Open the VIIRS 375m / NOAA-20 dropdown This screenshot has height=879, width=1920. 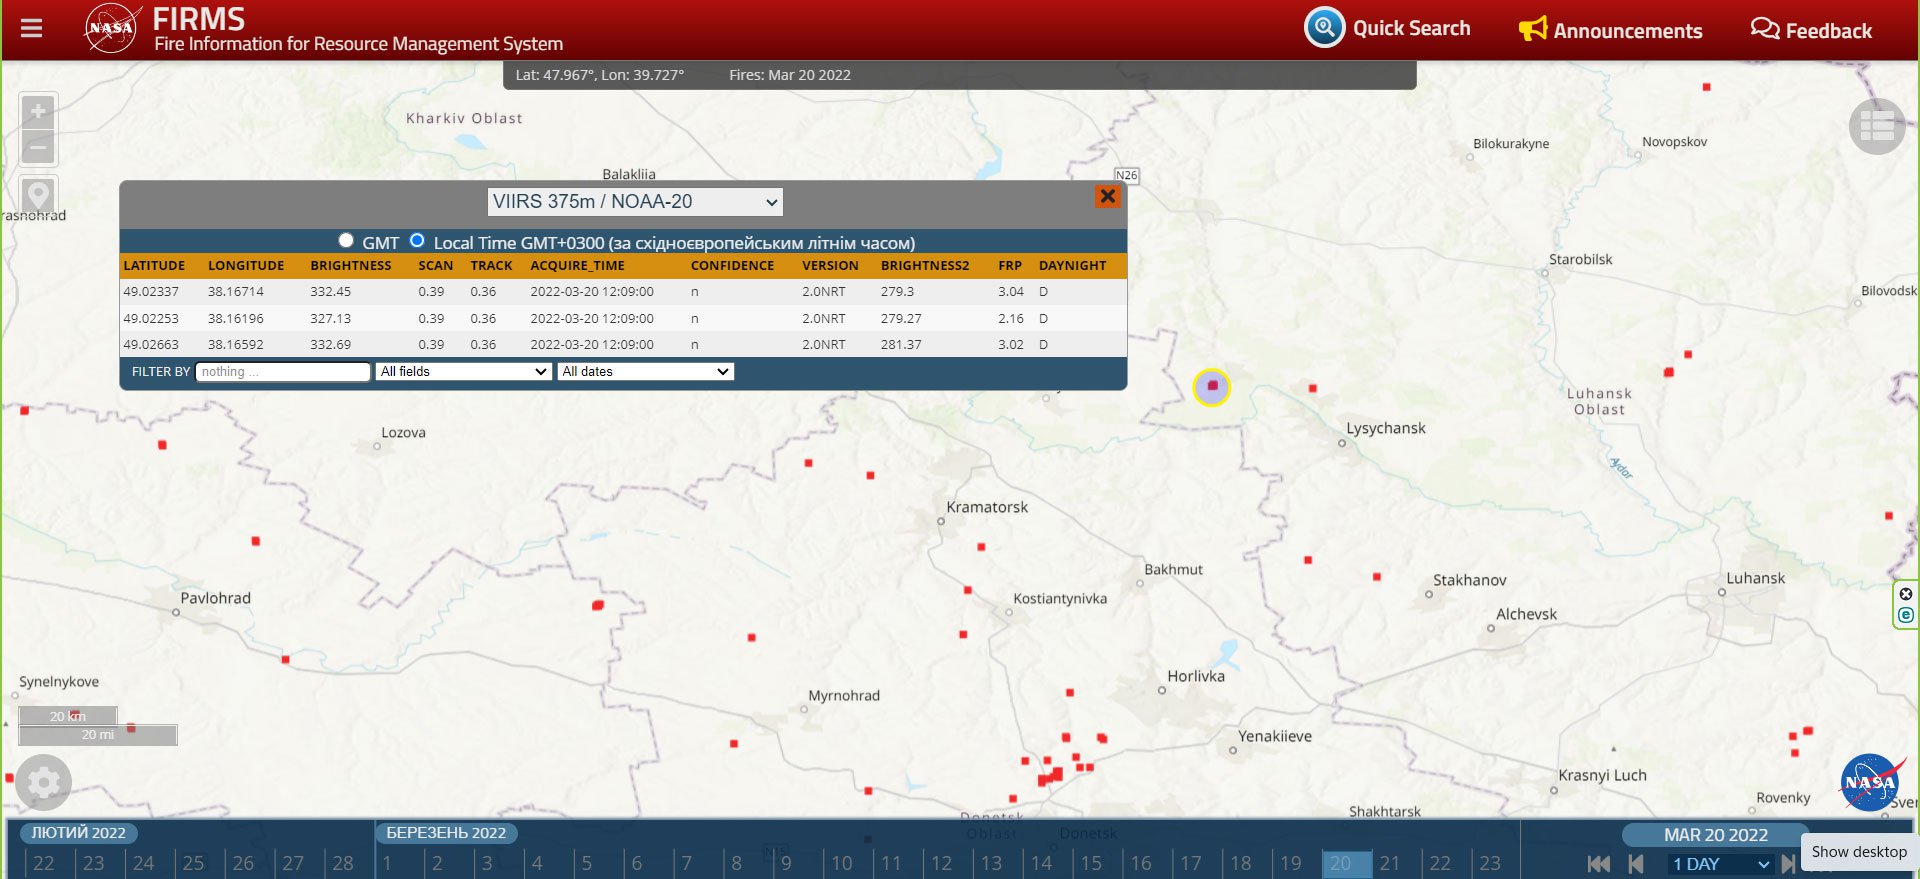pos(635,202)
